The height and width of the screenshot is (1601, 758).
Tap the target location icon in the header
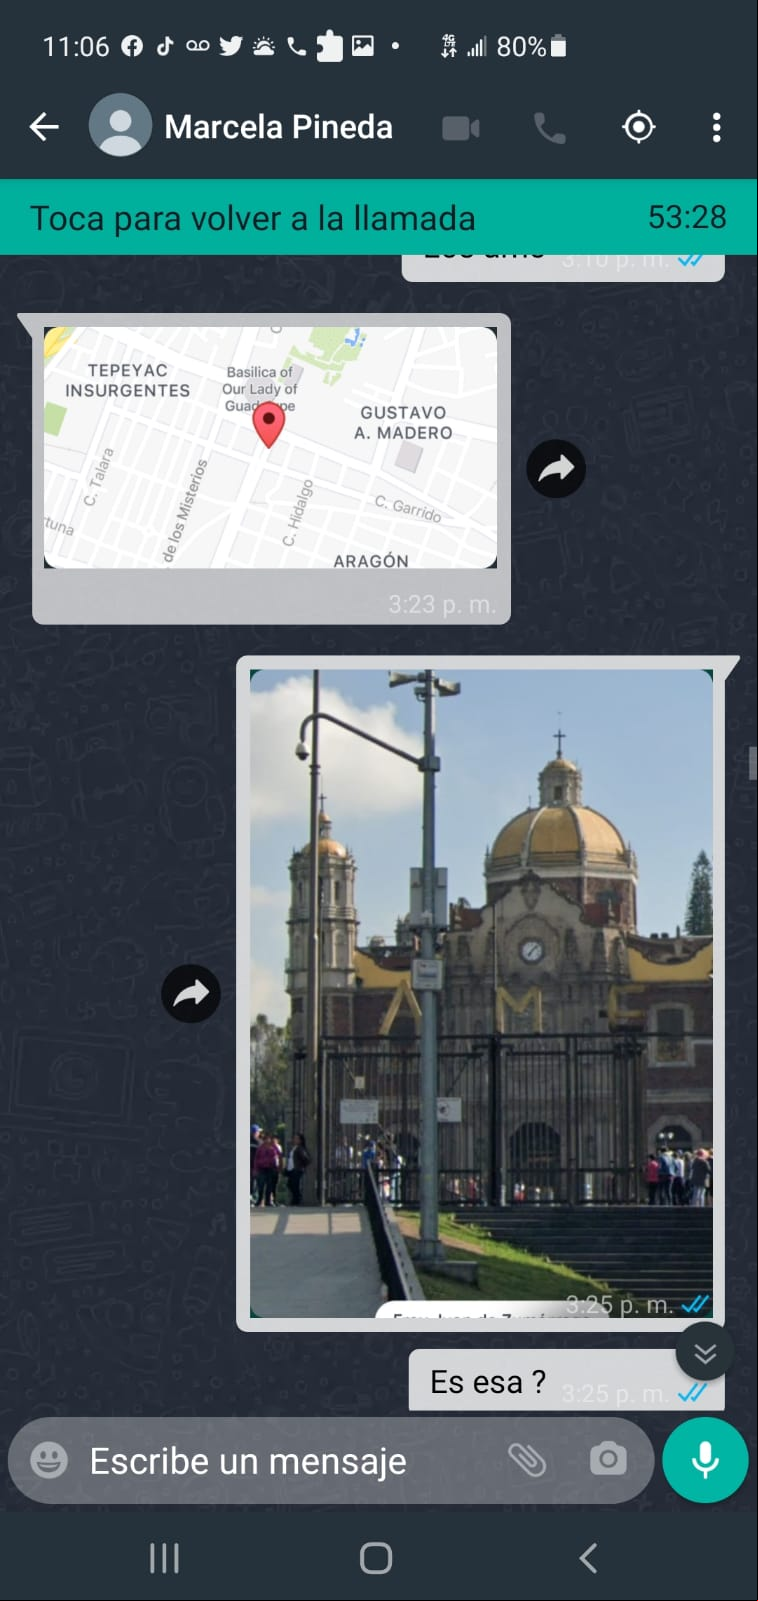[x=639, y=127]
